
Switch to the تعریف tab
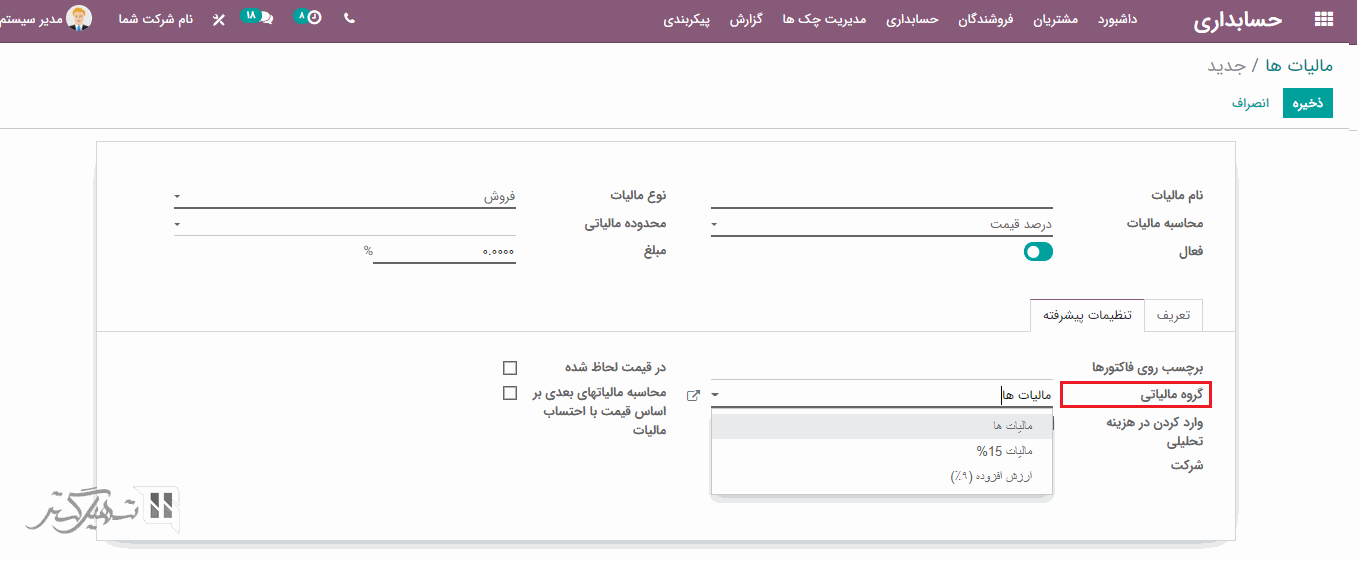click(1173, 315)
